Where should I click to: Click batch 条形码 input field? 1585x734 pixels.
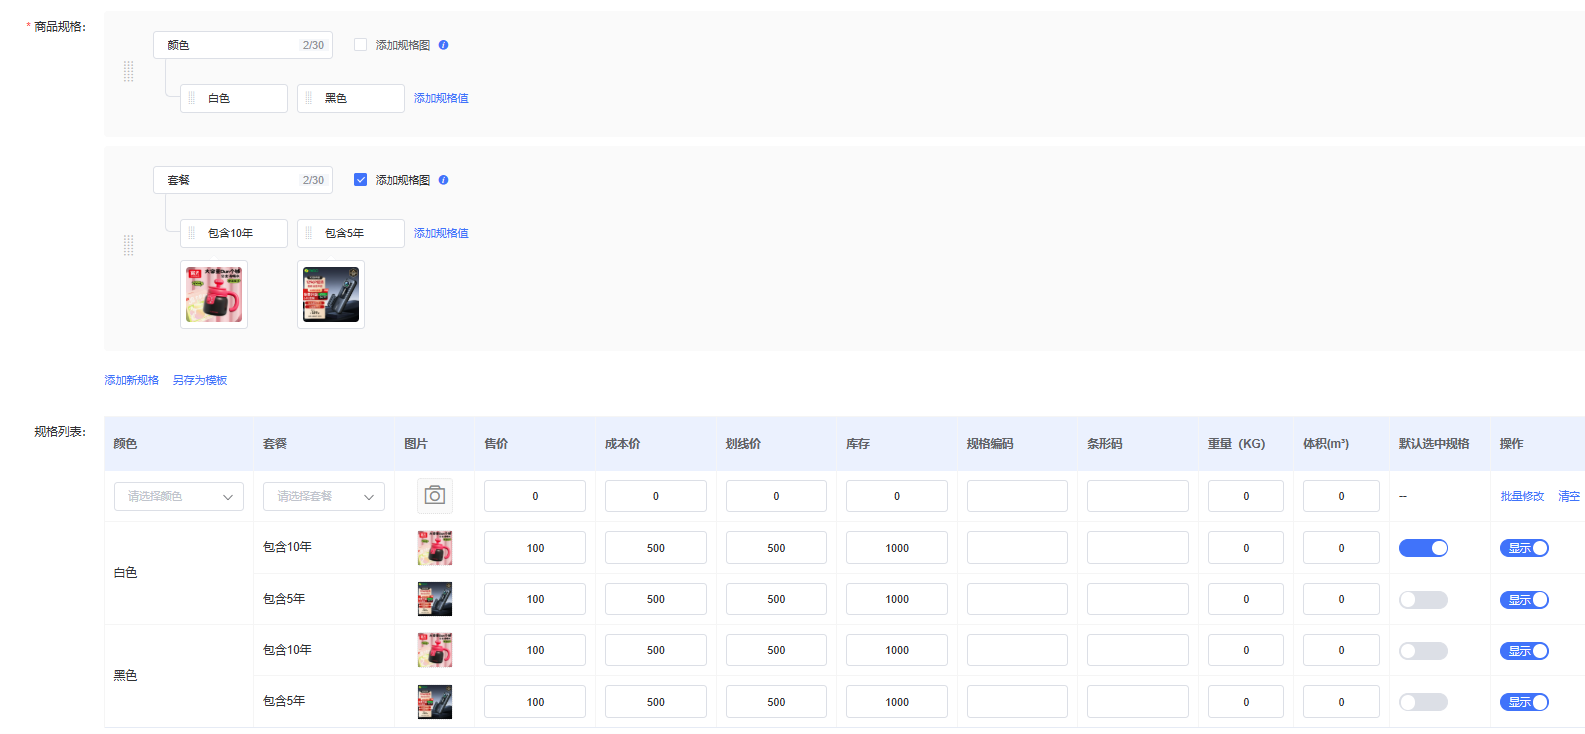[1138, 496]
